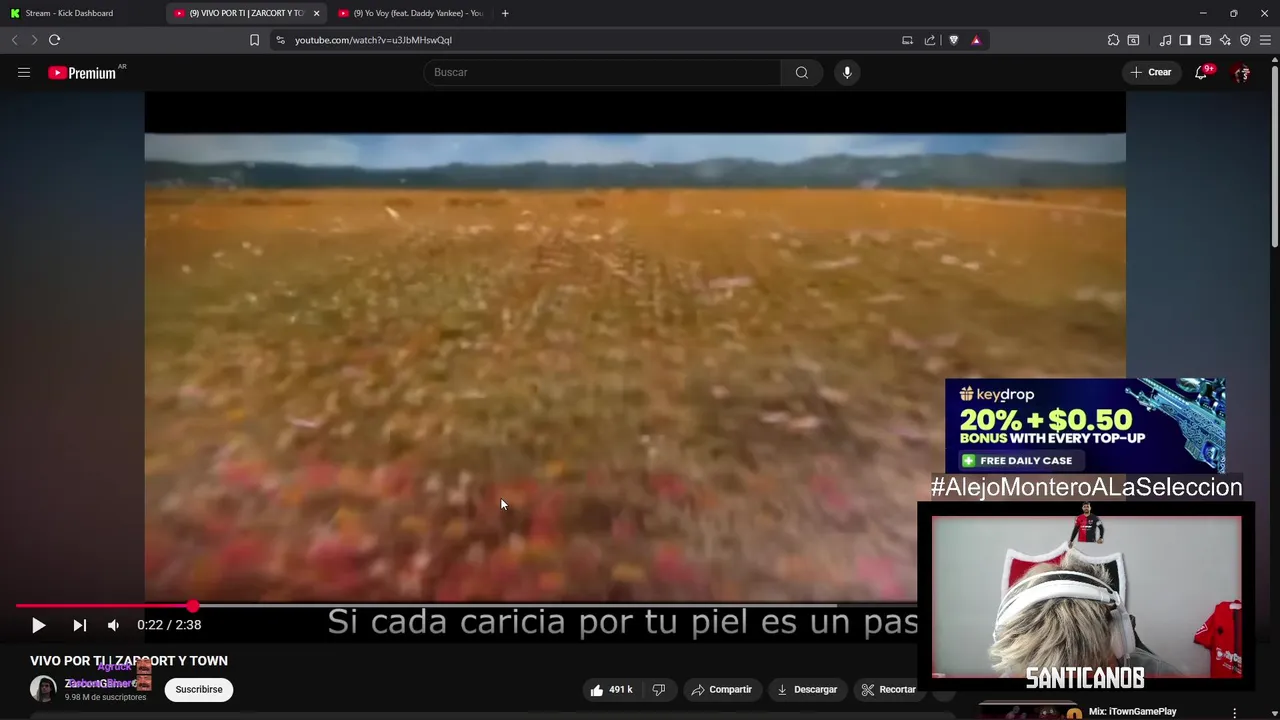Open Brave Shields lion icon
The width and height of the screenshot is (1280, 720).
click(x=953, y=40)
